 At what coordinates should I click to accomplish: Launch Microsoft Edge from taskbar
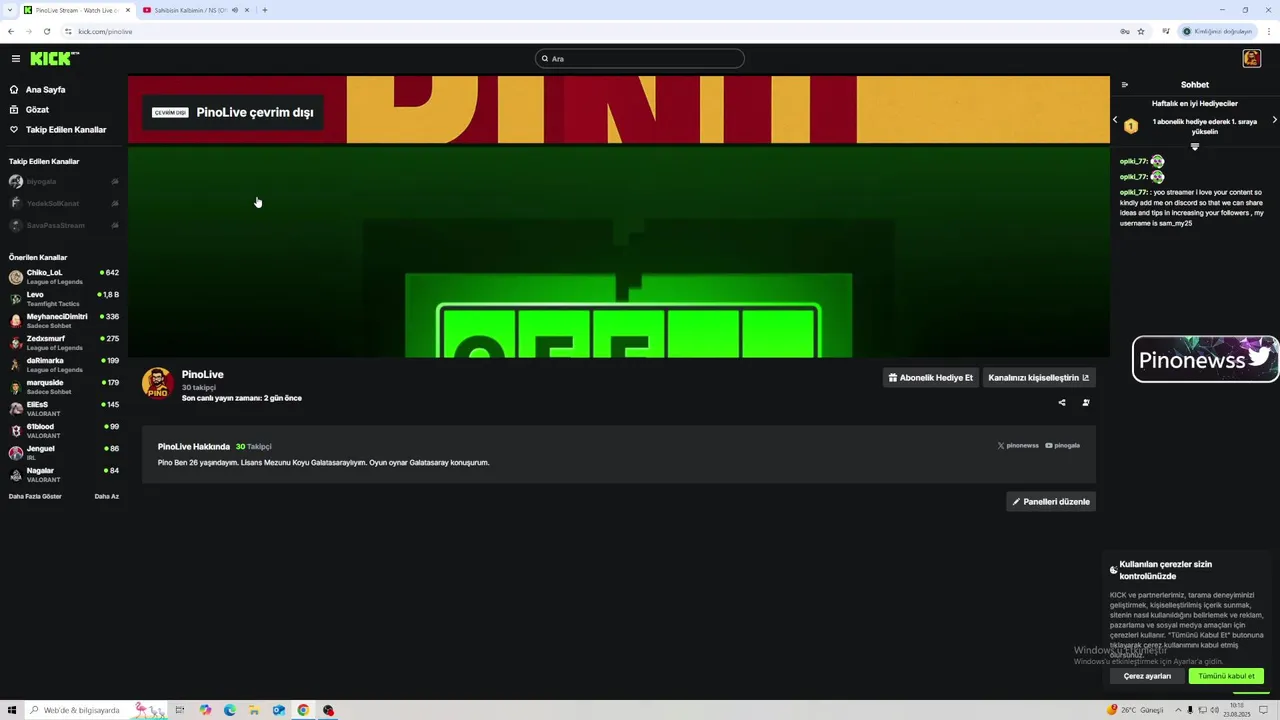230,710
